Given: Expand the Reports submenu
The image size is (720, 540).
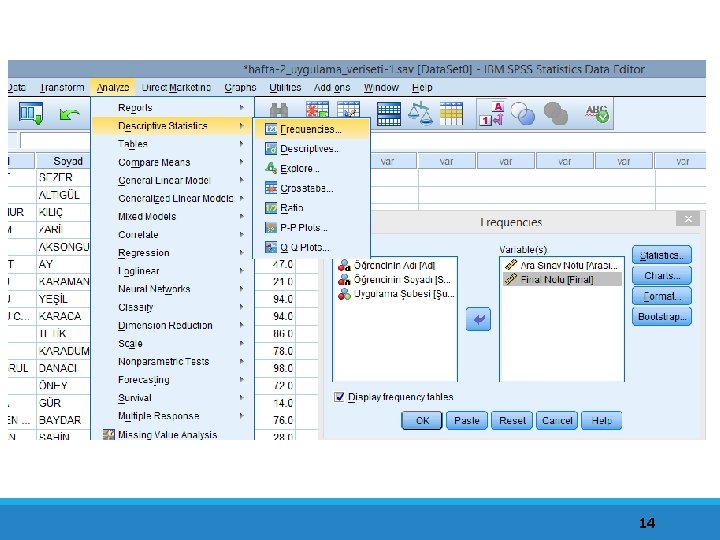Looking at the screenshot, I should pos(172,107).
